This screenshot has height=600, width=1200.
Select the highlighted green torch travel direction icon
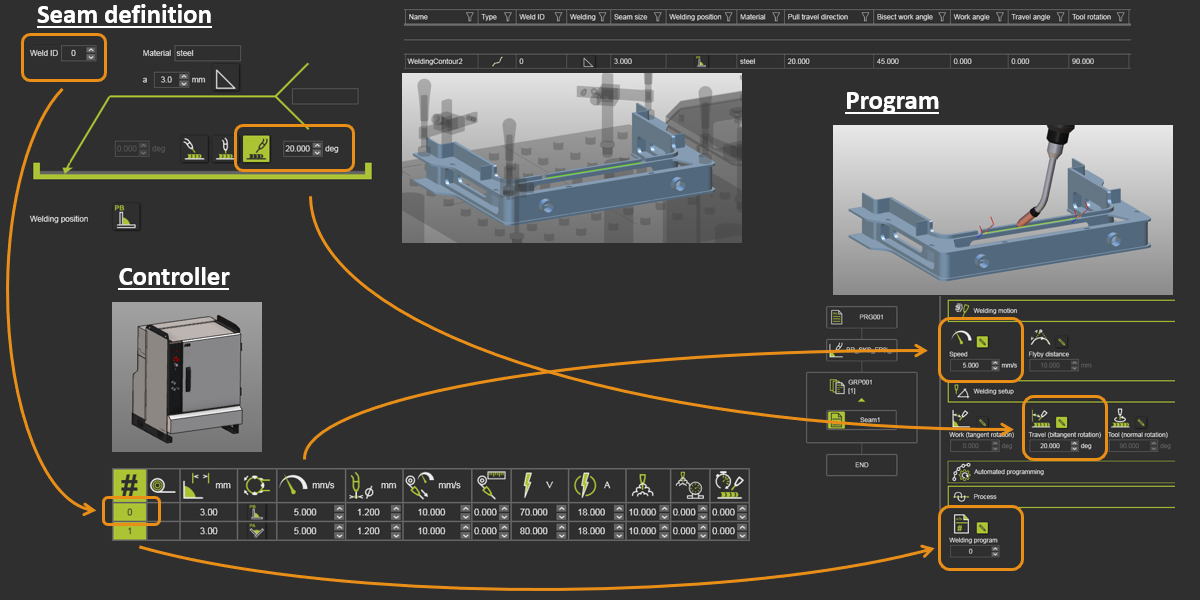[257, 148]
